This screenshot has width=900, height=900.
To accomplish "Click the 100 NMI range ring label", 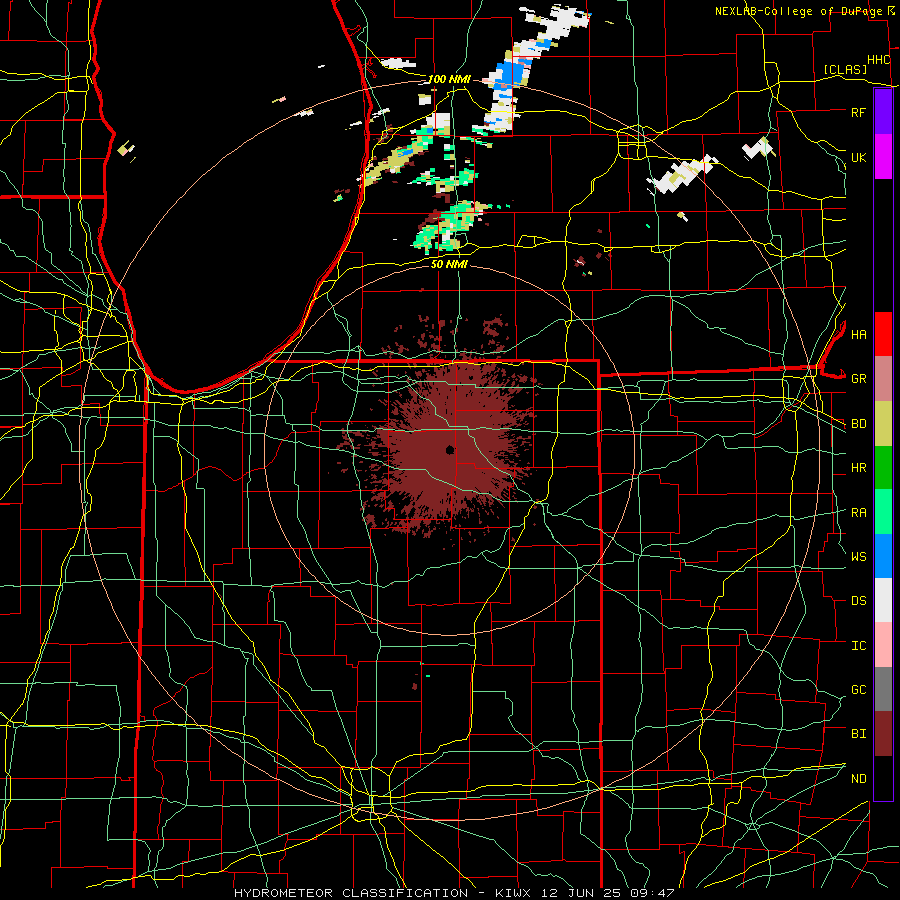I will 449,79.
